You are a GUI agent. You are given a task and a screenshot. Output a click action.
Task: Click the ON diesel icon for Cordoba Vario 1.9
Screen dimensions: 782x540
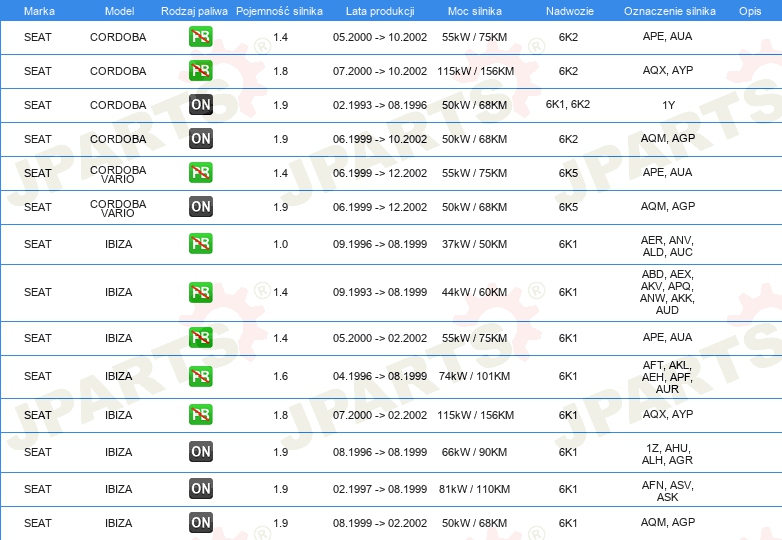tap(200, 206)
